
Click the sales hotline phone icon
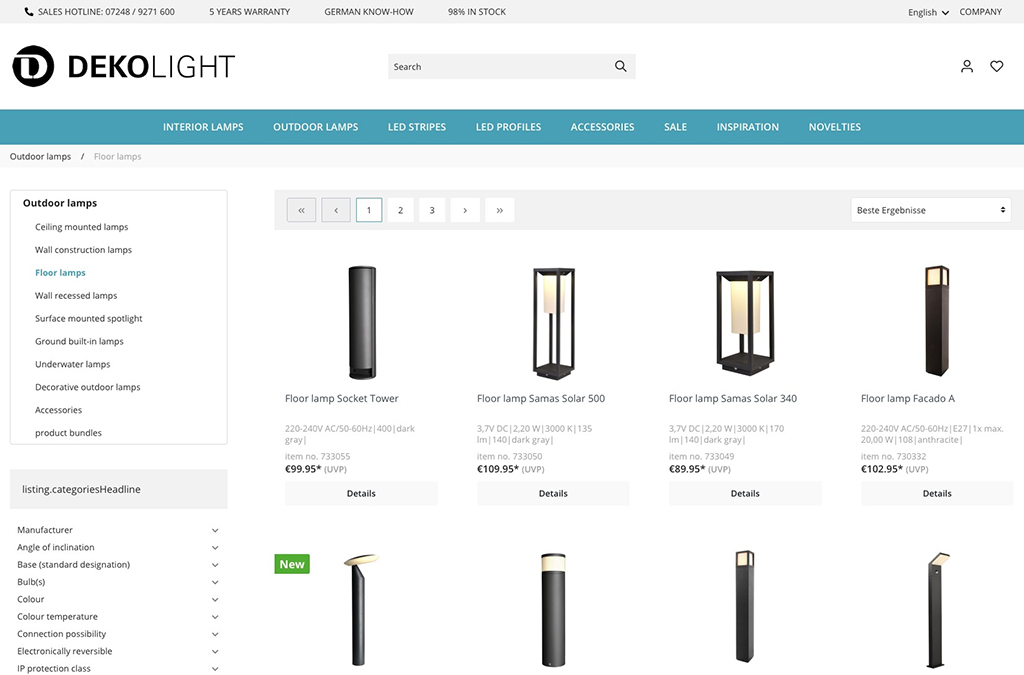tap(29, 12)
